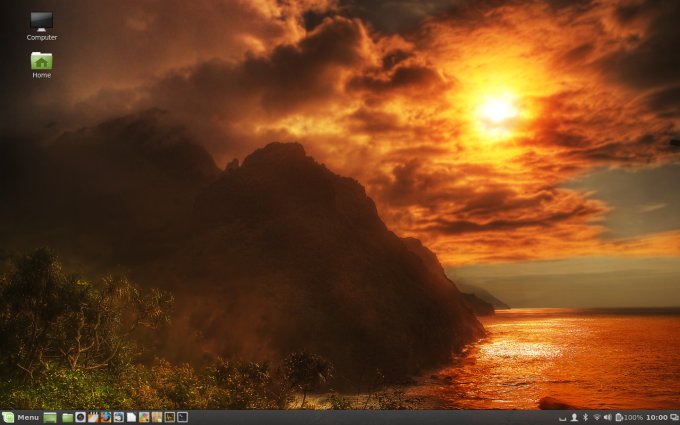Open the Linux Mint Menu button
Screen dimensions: 680x425
[x=21, y=417]
